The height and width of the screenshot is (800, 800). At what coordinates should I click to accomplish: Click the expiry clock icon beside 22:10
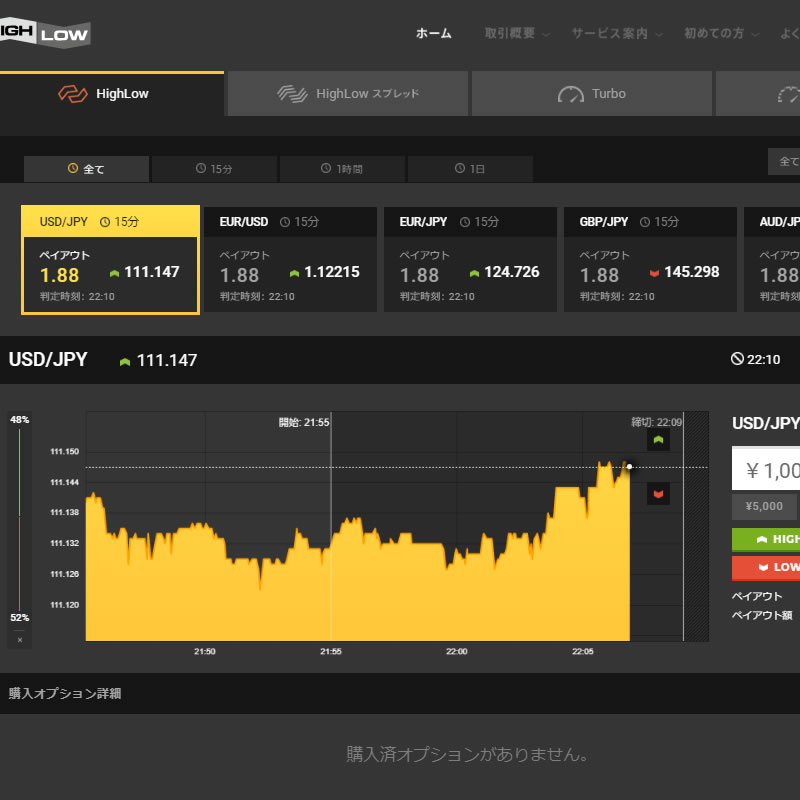(737, 359)
